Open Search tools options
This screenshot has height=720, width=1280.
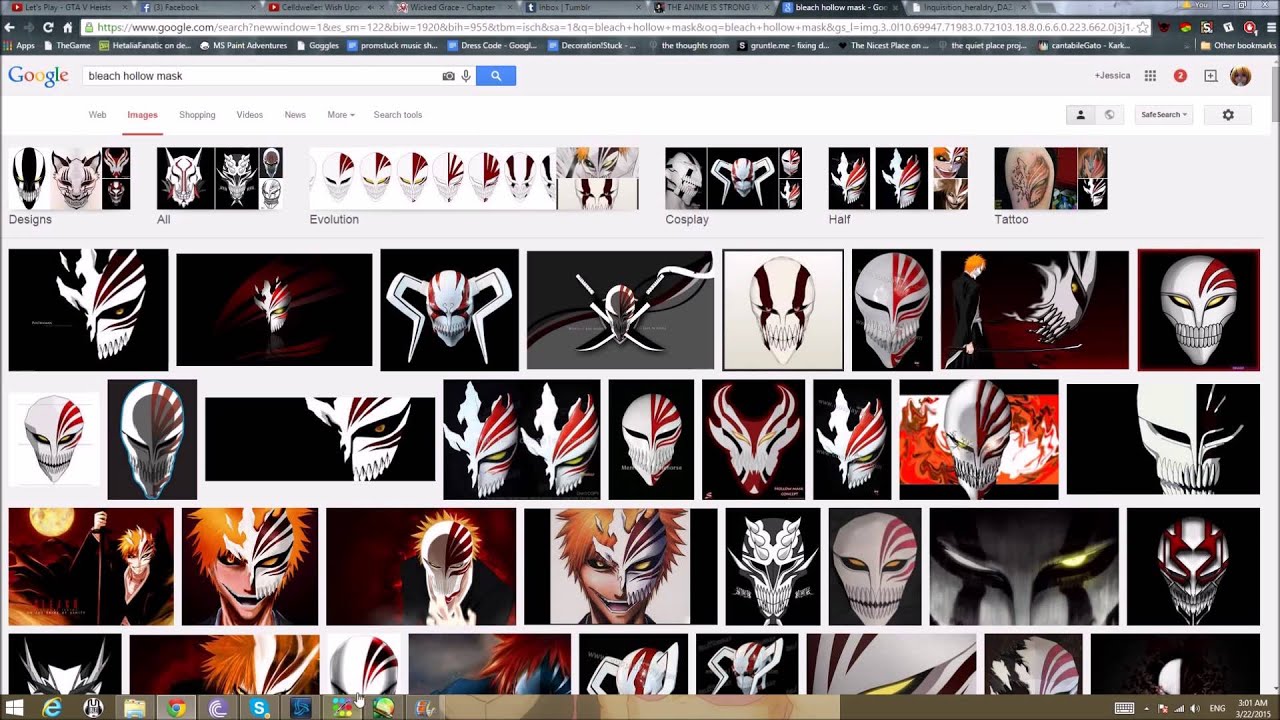click(x=398, y=115)
